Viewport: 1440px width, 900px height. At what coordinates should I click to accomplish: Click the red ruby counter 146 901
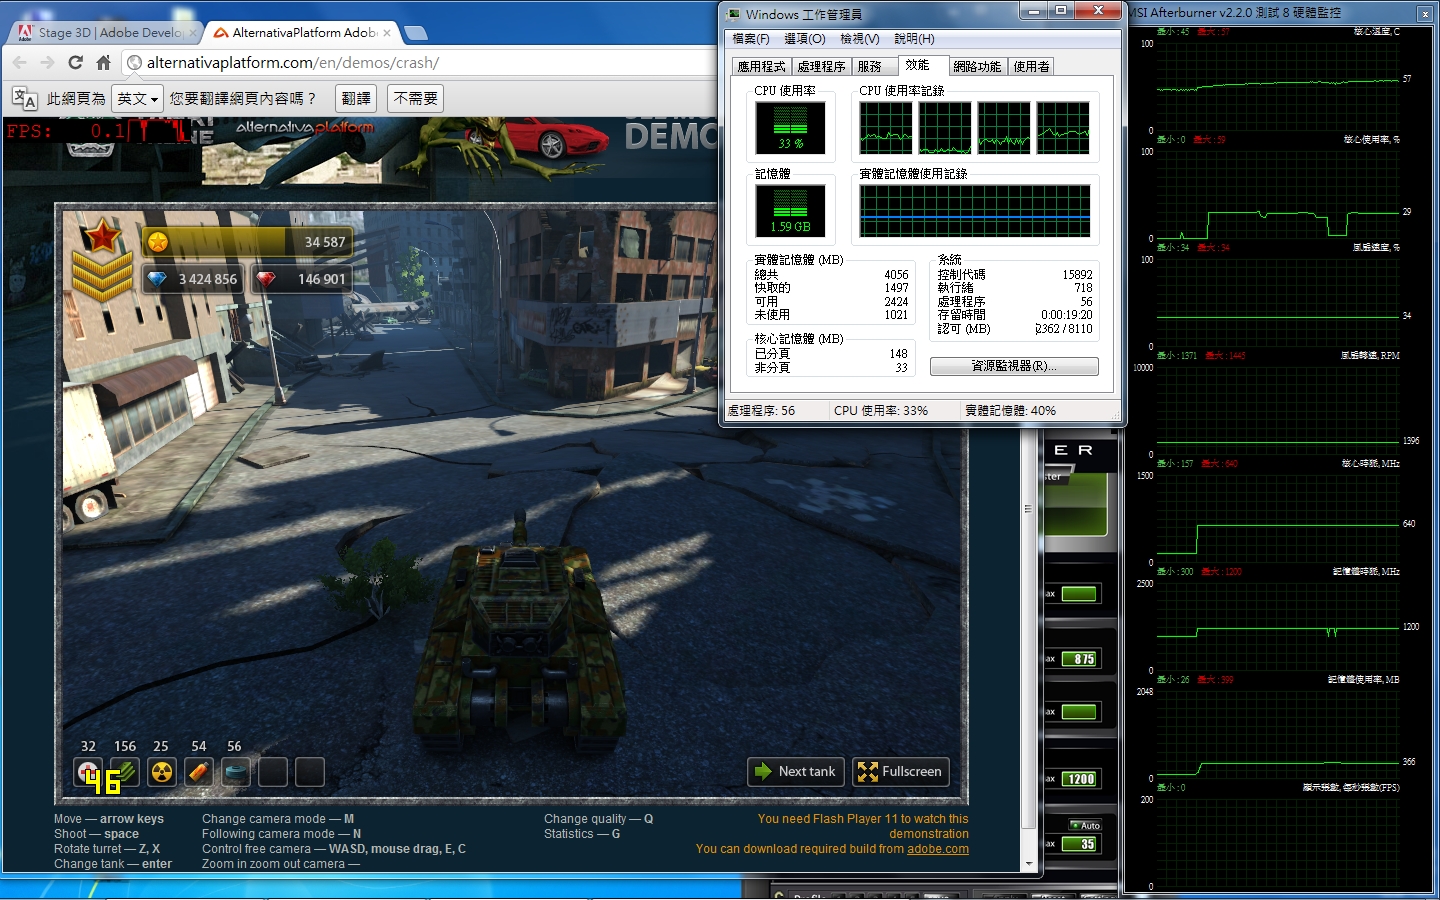click(301, 279)
